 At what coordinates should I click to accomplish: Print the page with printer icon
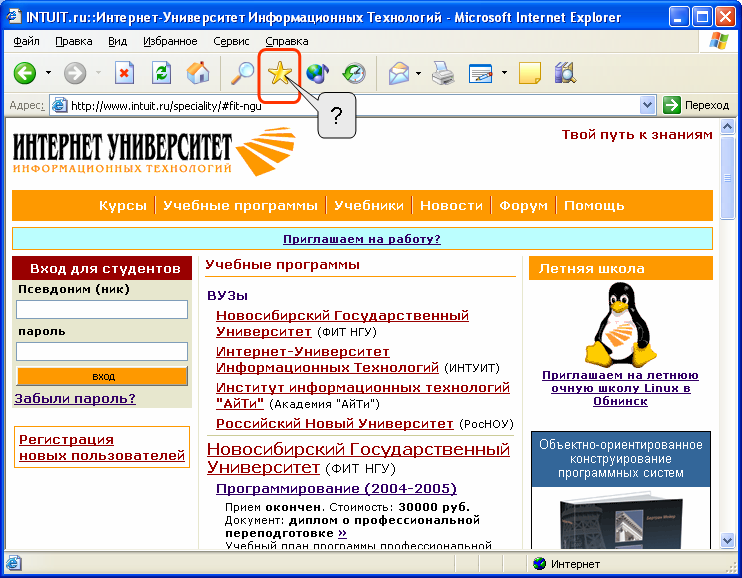443,73
